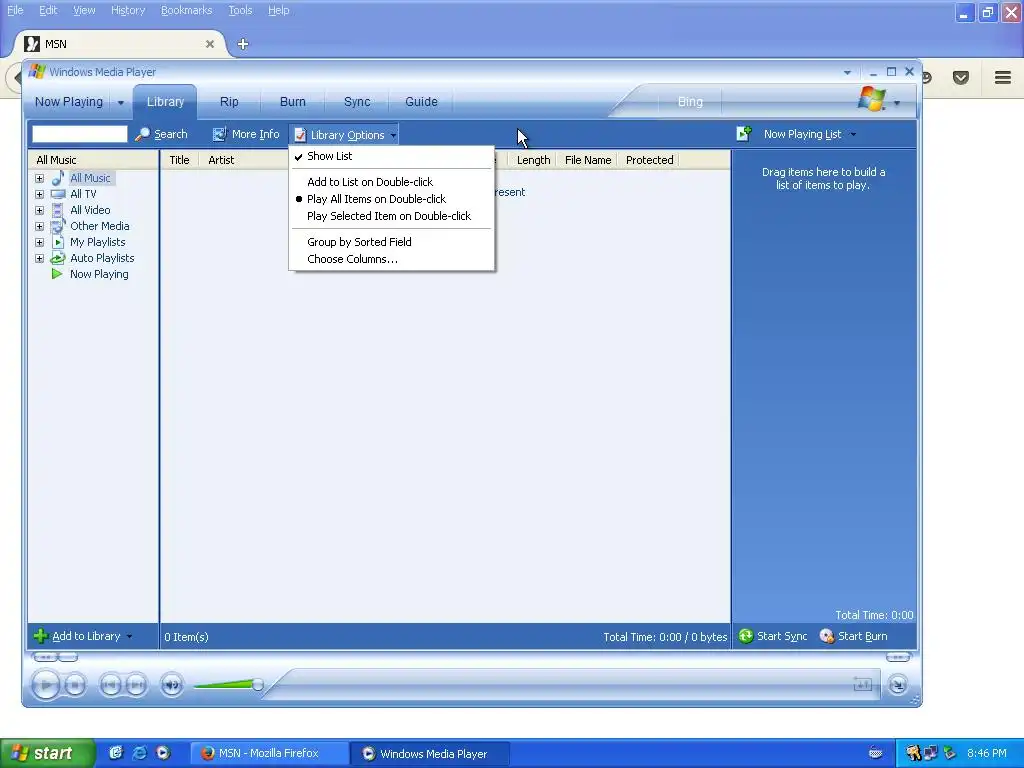The width and height of the screenshot is (1024, 768).
Task: Sort by the Length column header
Action: pos(533,160)
